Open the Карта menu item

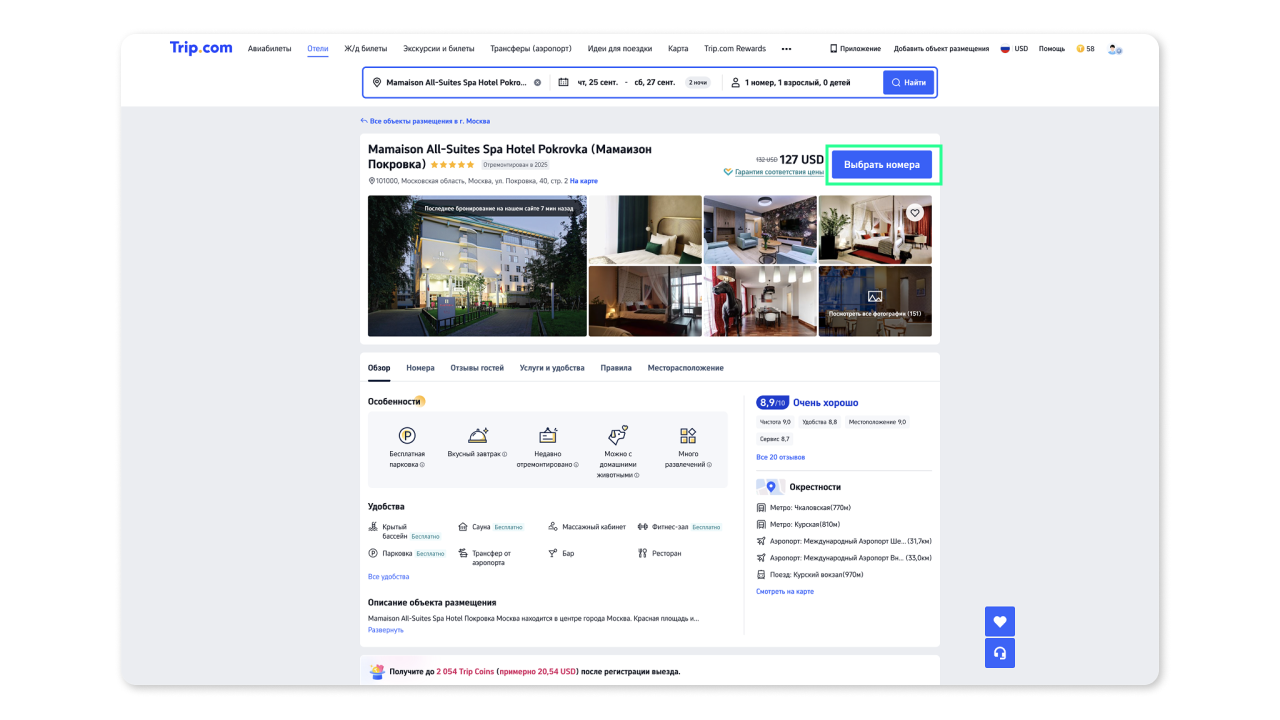click(x=678, y=49)
